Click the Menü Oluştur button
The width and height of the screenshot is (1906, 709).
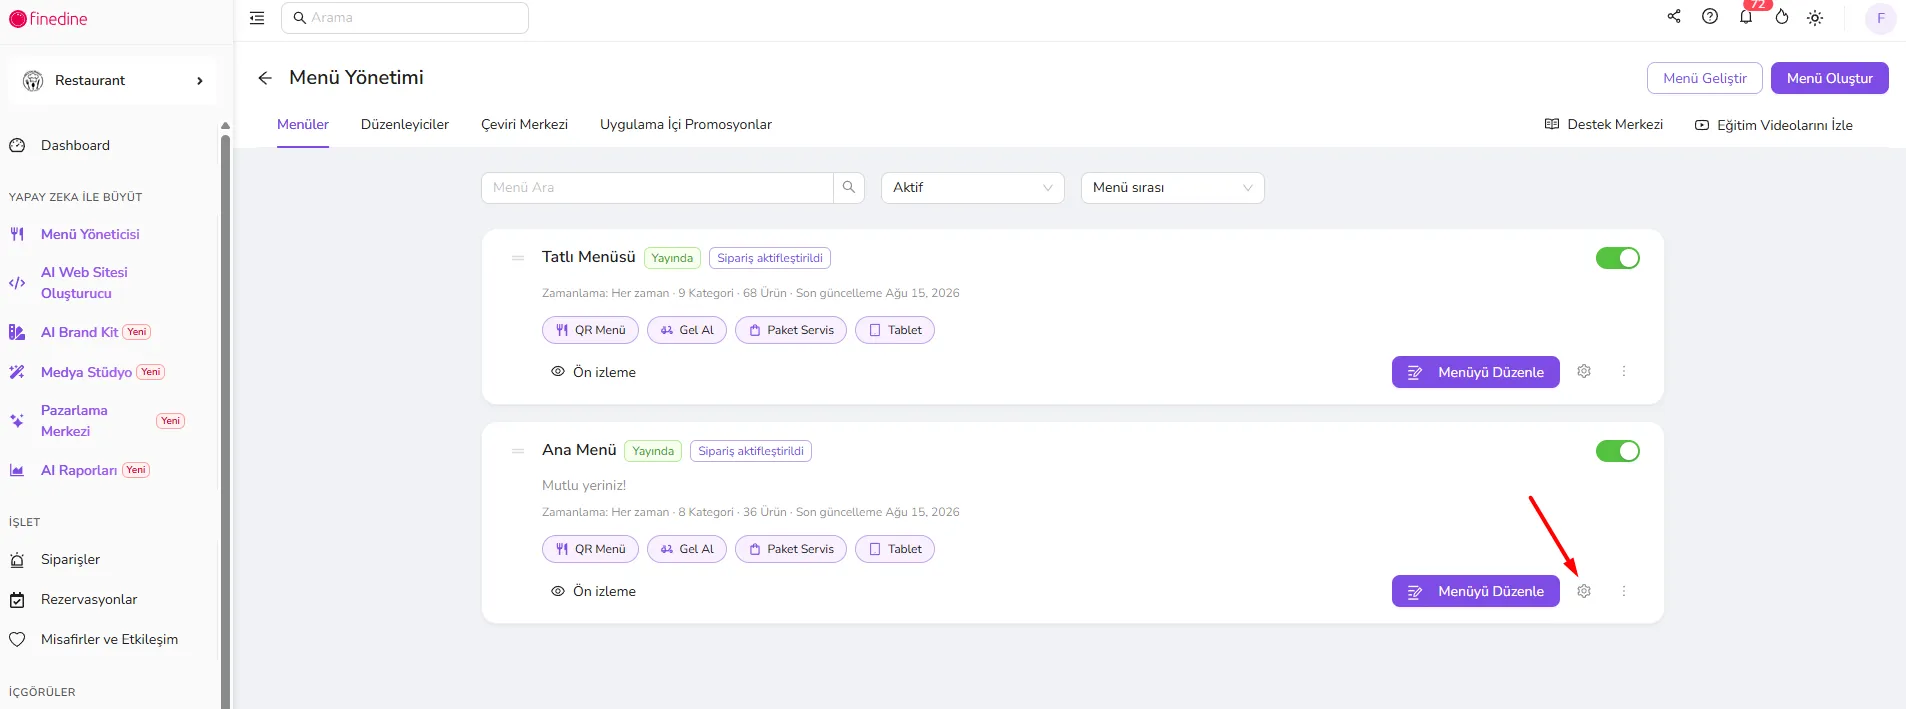(1829, 78)
